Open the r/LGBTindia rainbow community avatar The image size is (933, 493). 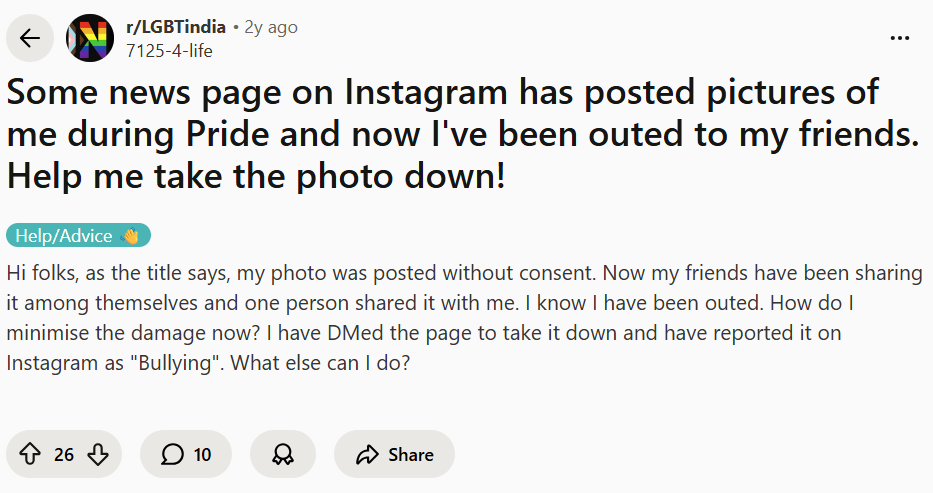[x=90, y=39]
